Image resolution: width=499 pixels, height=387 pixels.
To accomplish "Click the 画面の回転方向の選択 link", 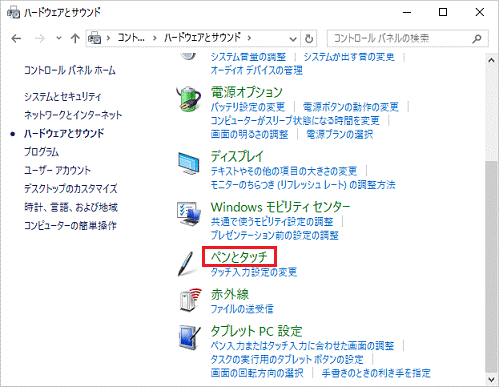I will click(x=257, y=373).
